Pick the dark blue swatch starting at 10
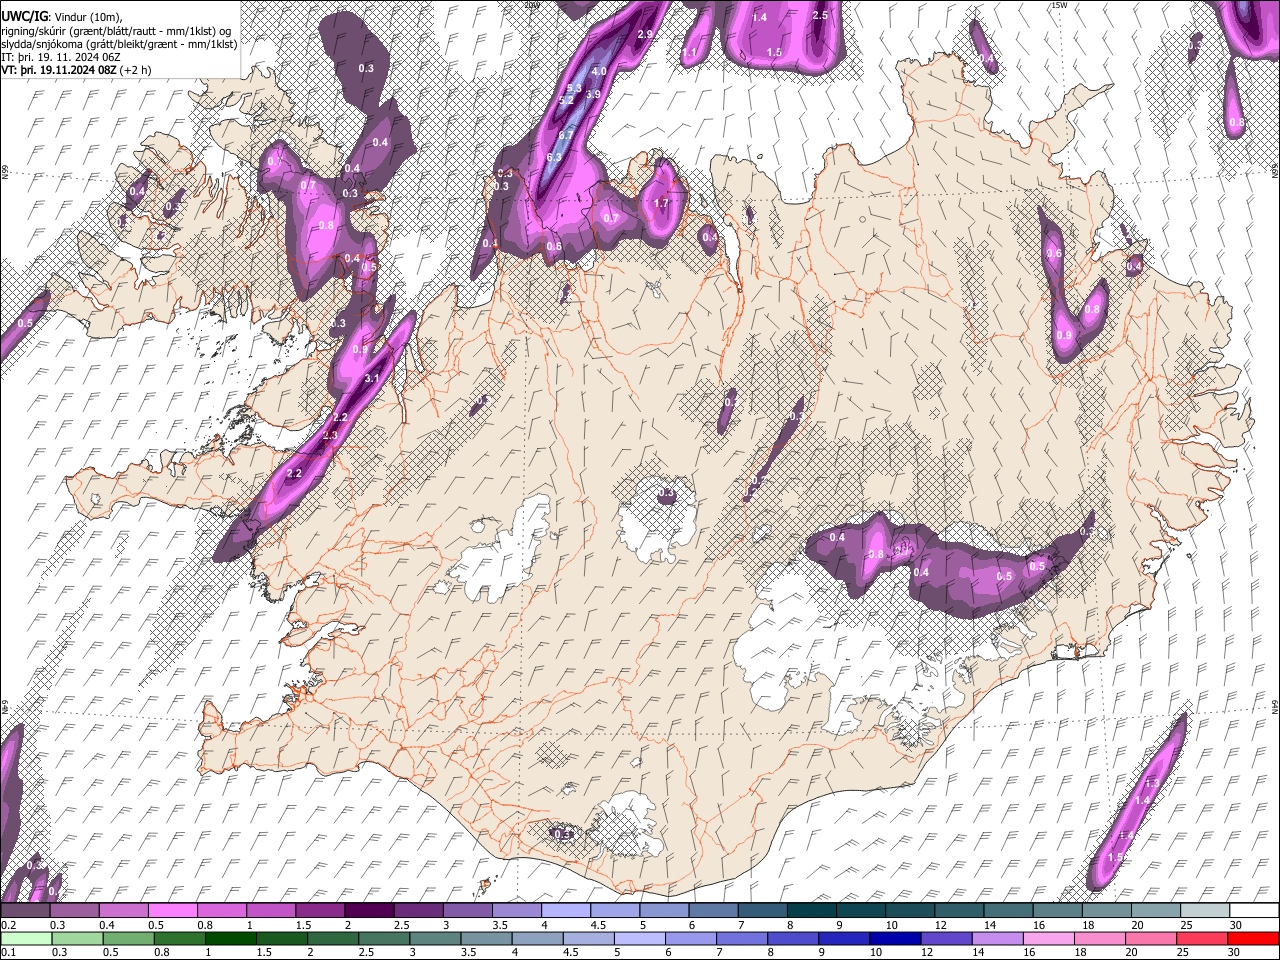Image resolution: width=1280 pixels, height=960 pixels. (894, 938)
